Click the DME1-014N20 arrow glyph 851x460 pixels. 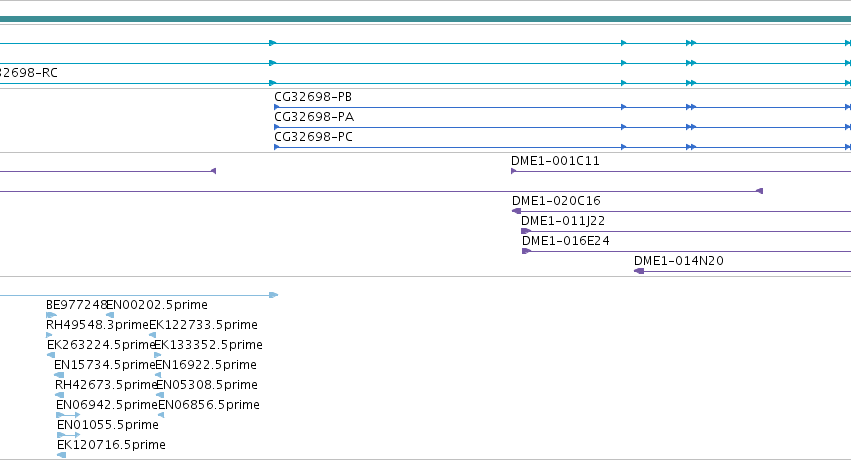pos(639,271)
